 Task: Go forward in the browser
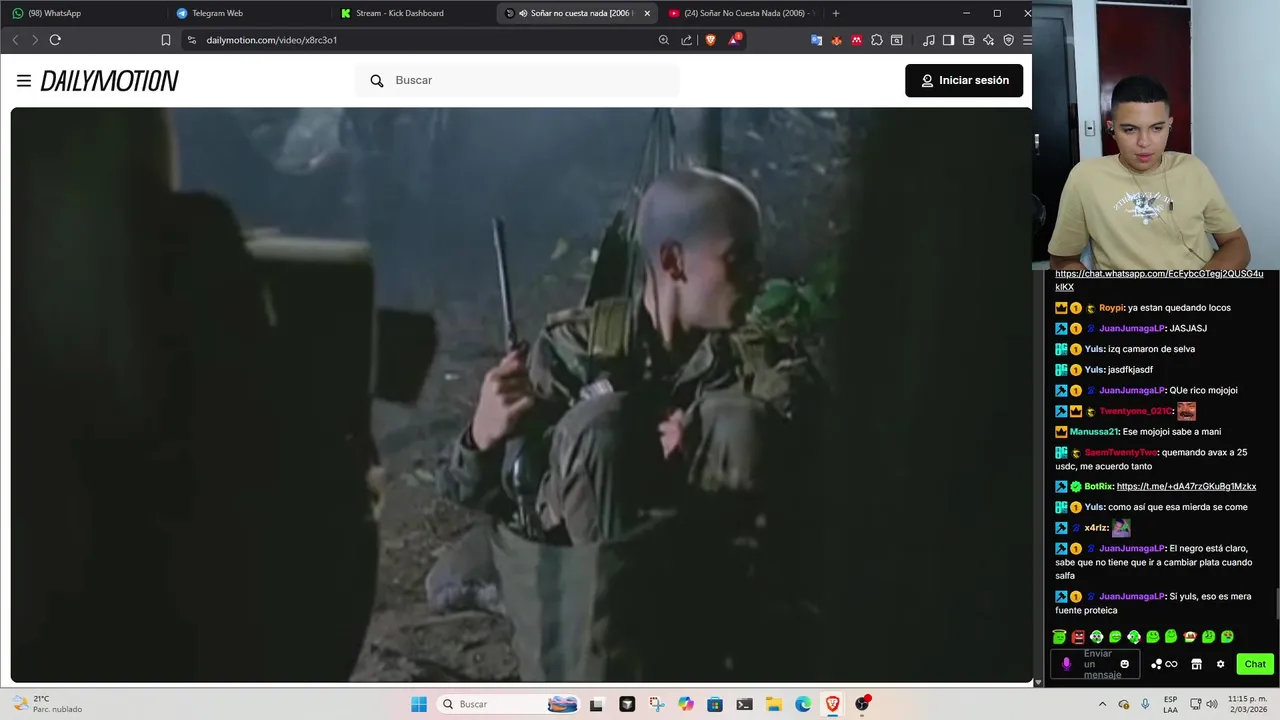click(x=35, y=40)
